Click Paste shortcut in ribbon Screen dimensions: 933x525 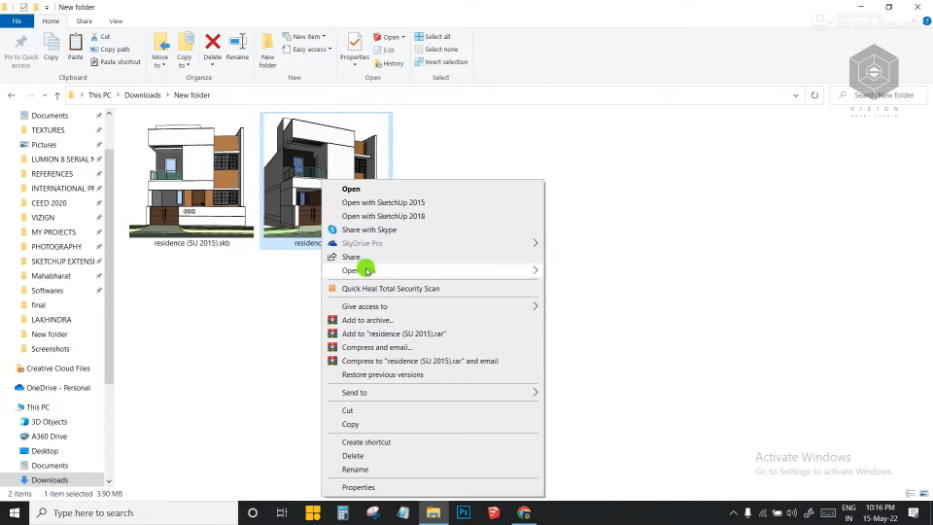tap(115, 62)
